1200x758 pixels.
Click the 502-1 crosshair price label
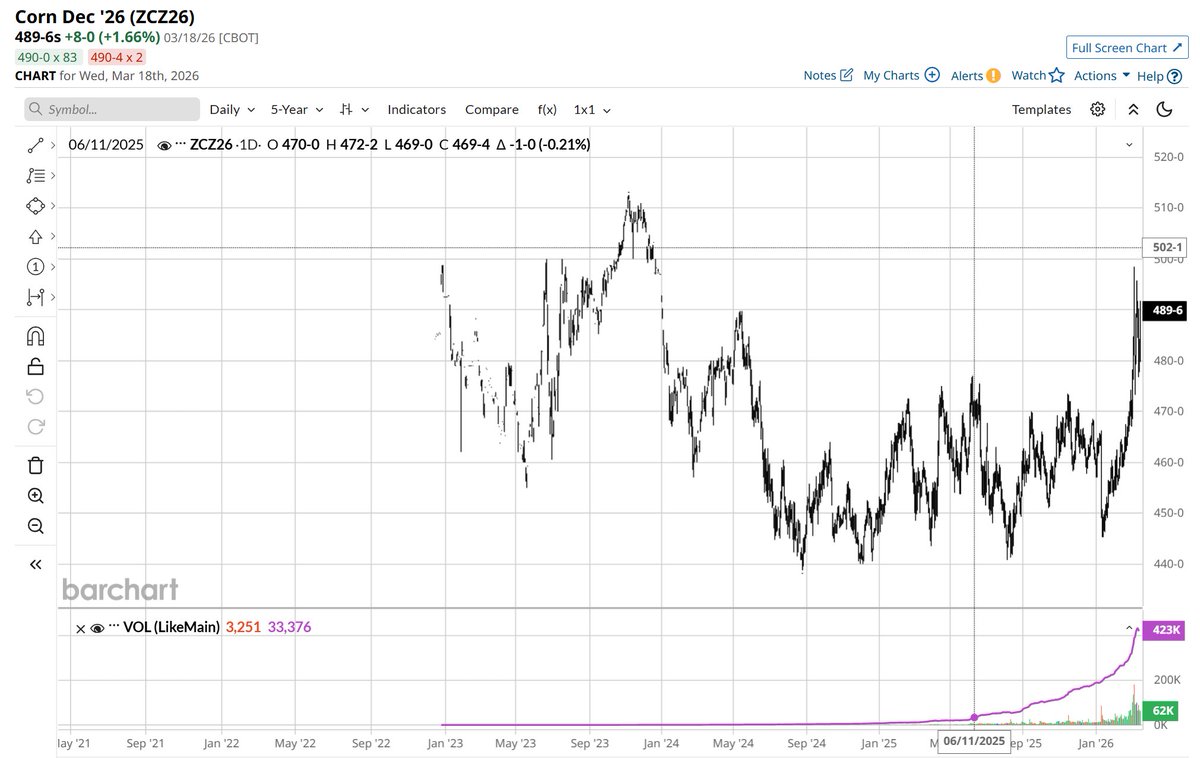(1164, 247)
